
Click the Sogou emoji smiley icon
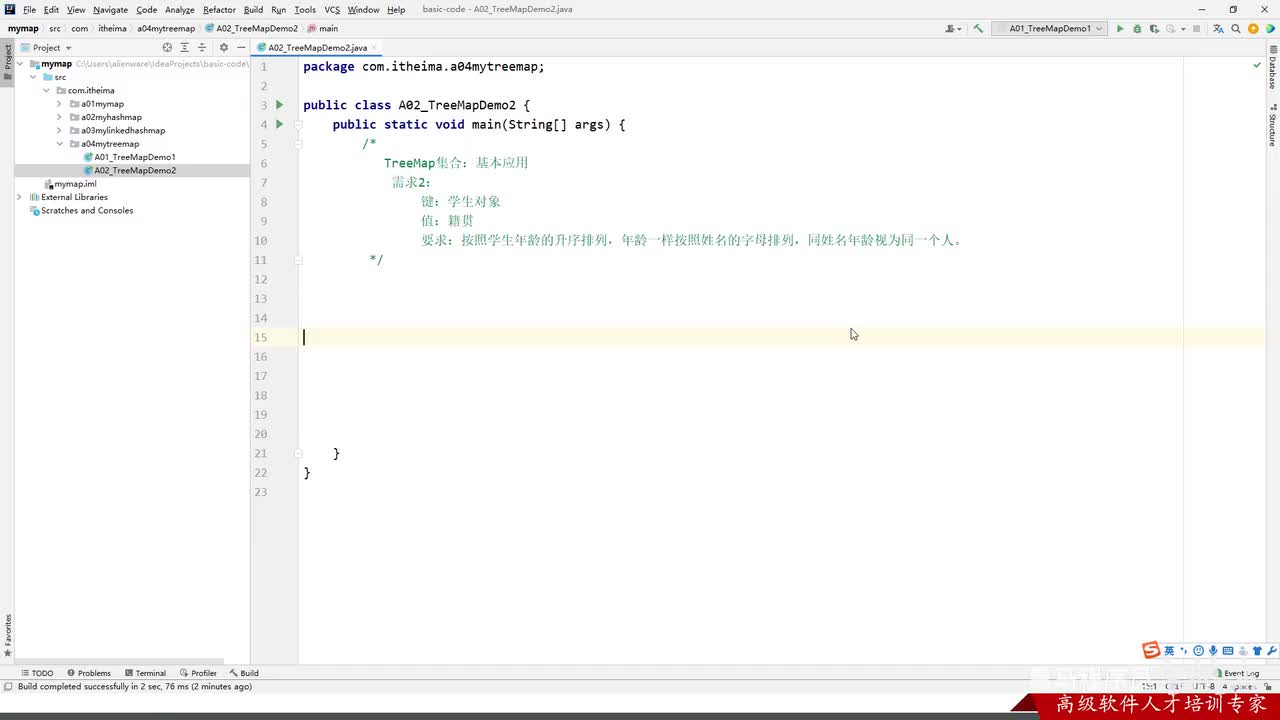click(1198, 651)
